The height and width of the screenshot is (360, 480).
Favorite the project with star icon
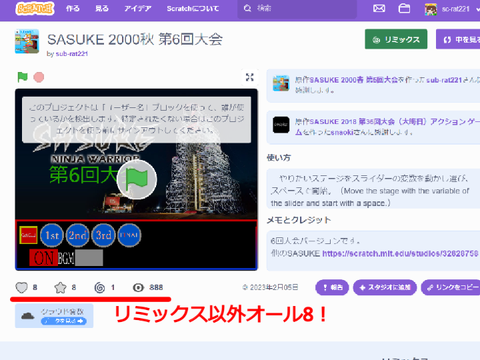pos(60,287)
